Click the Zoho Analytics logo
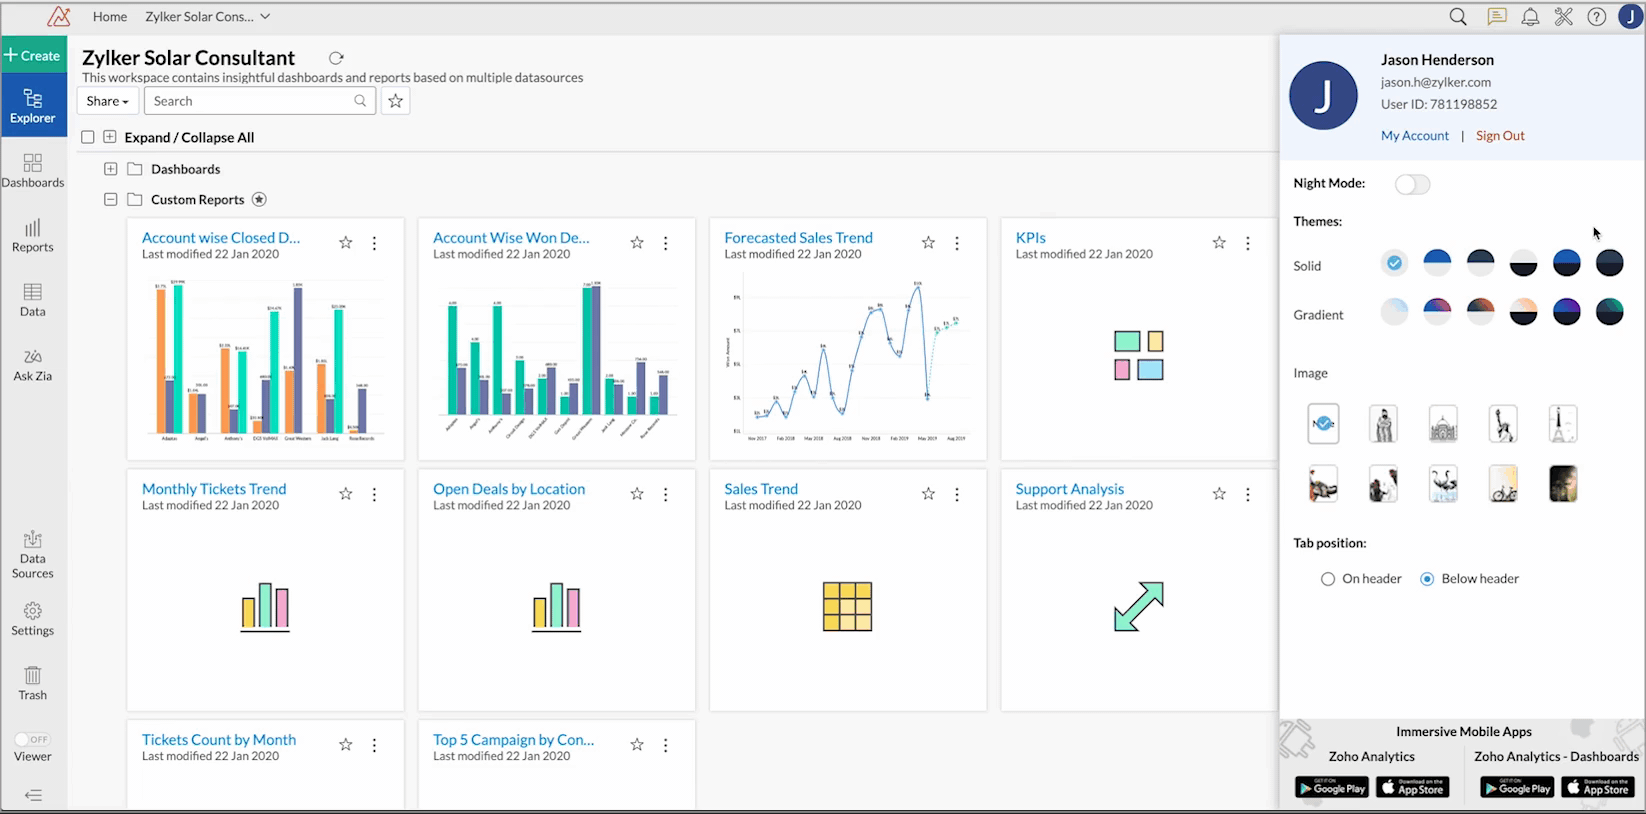This screenshot has height=814, width=1646. tap(59, 16)
